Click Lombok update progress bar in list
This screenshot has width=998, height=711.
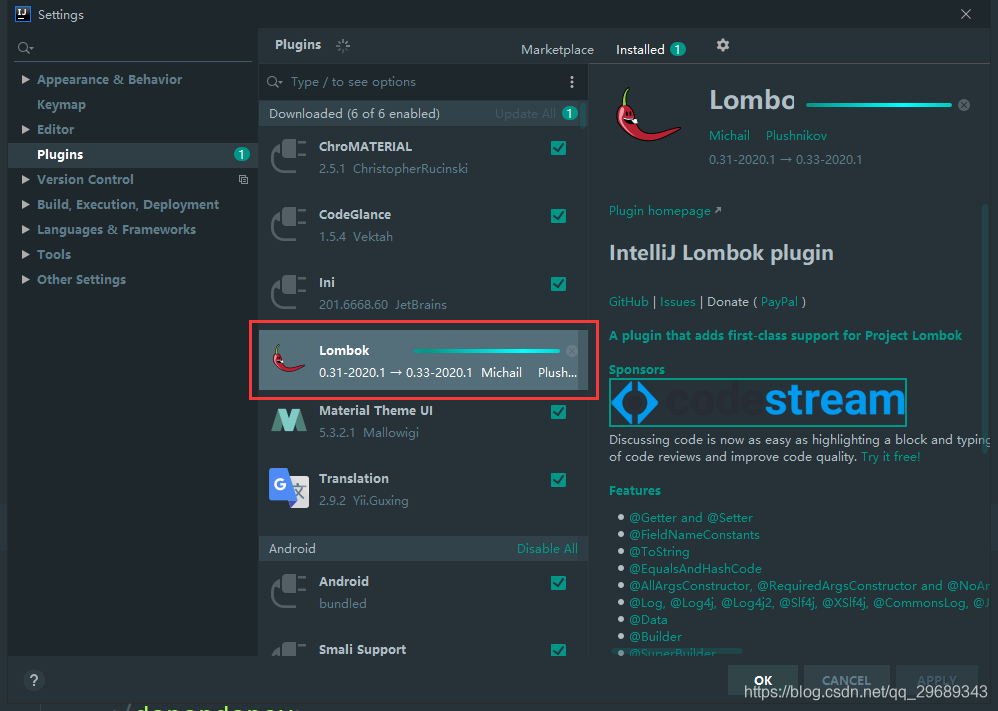click(x=487, y=351)
